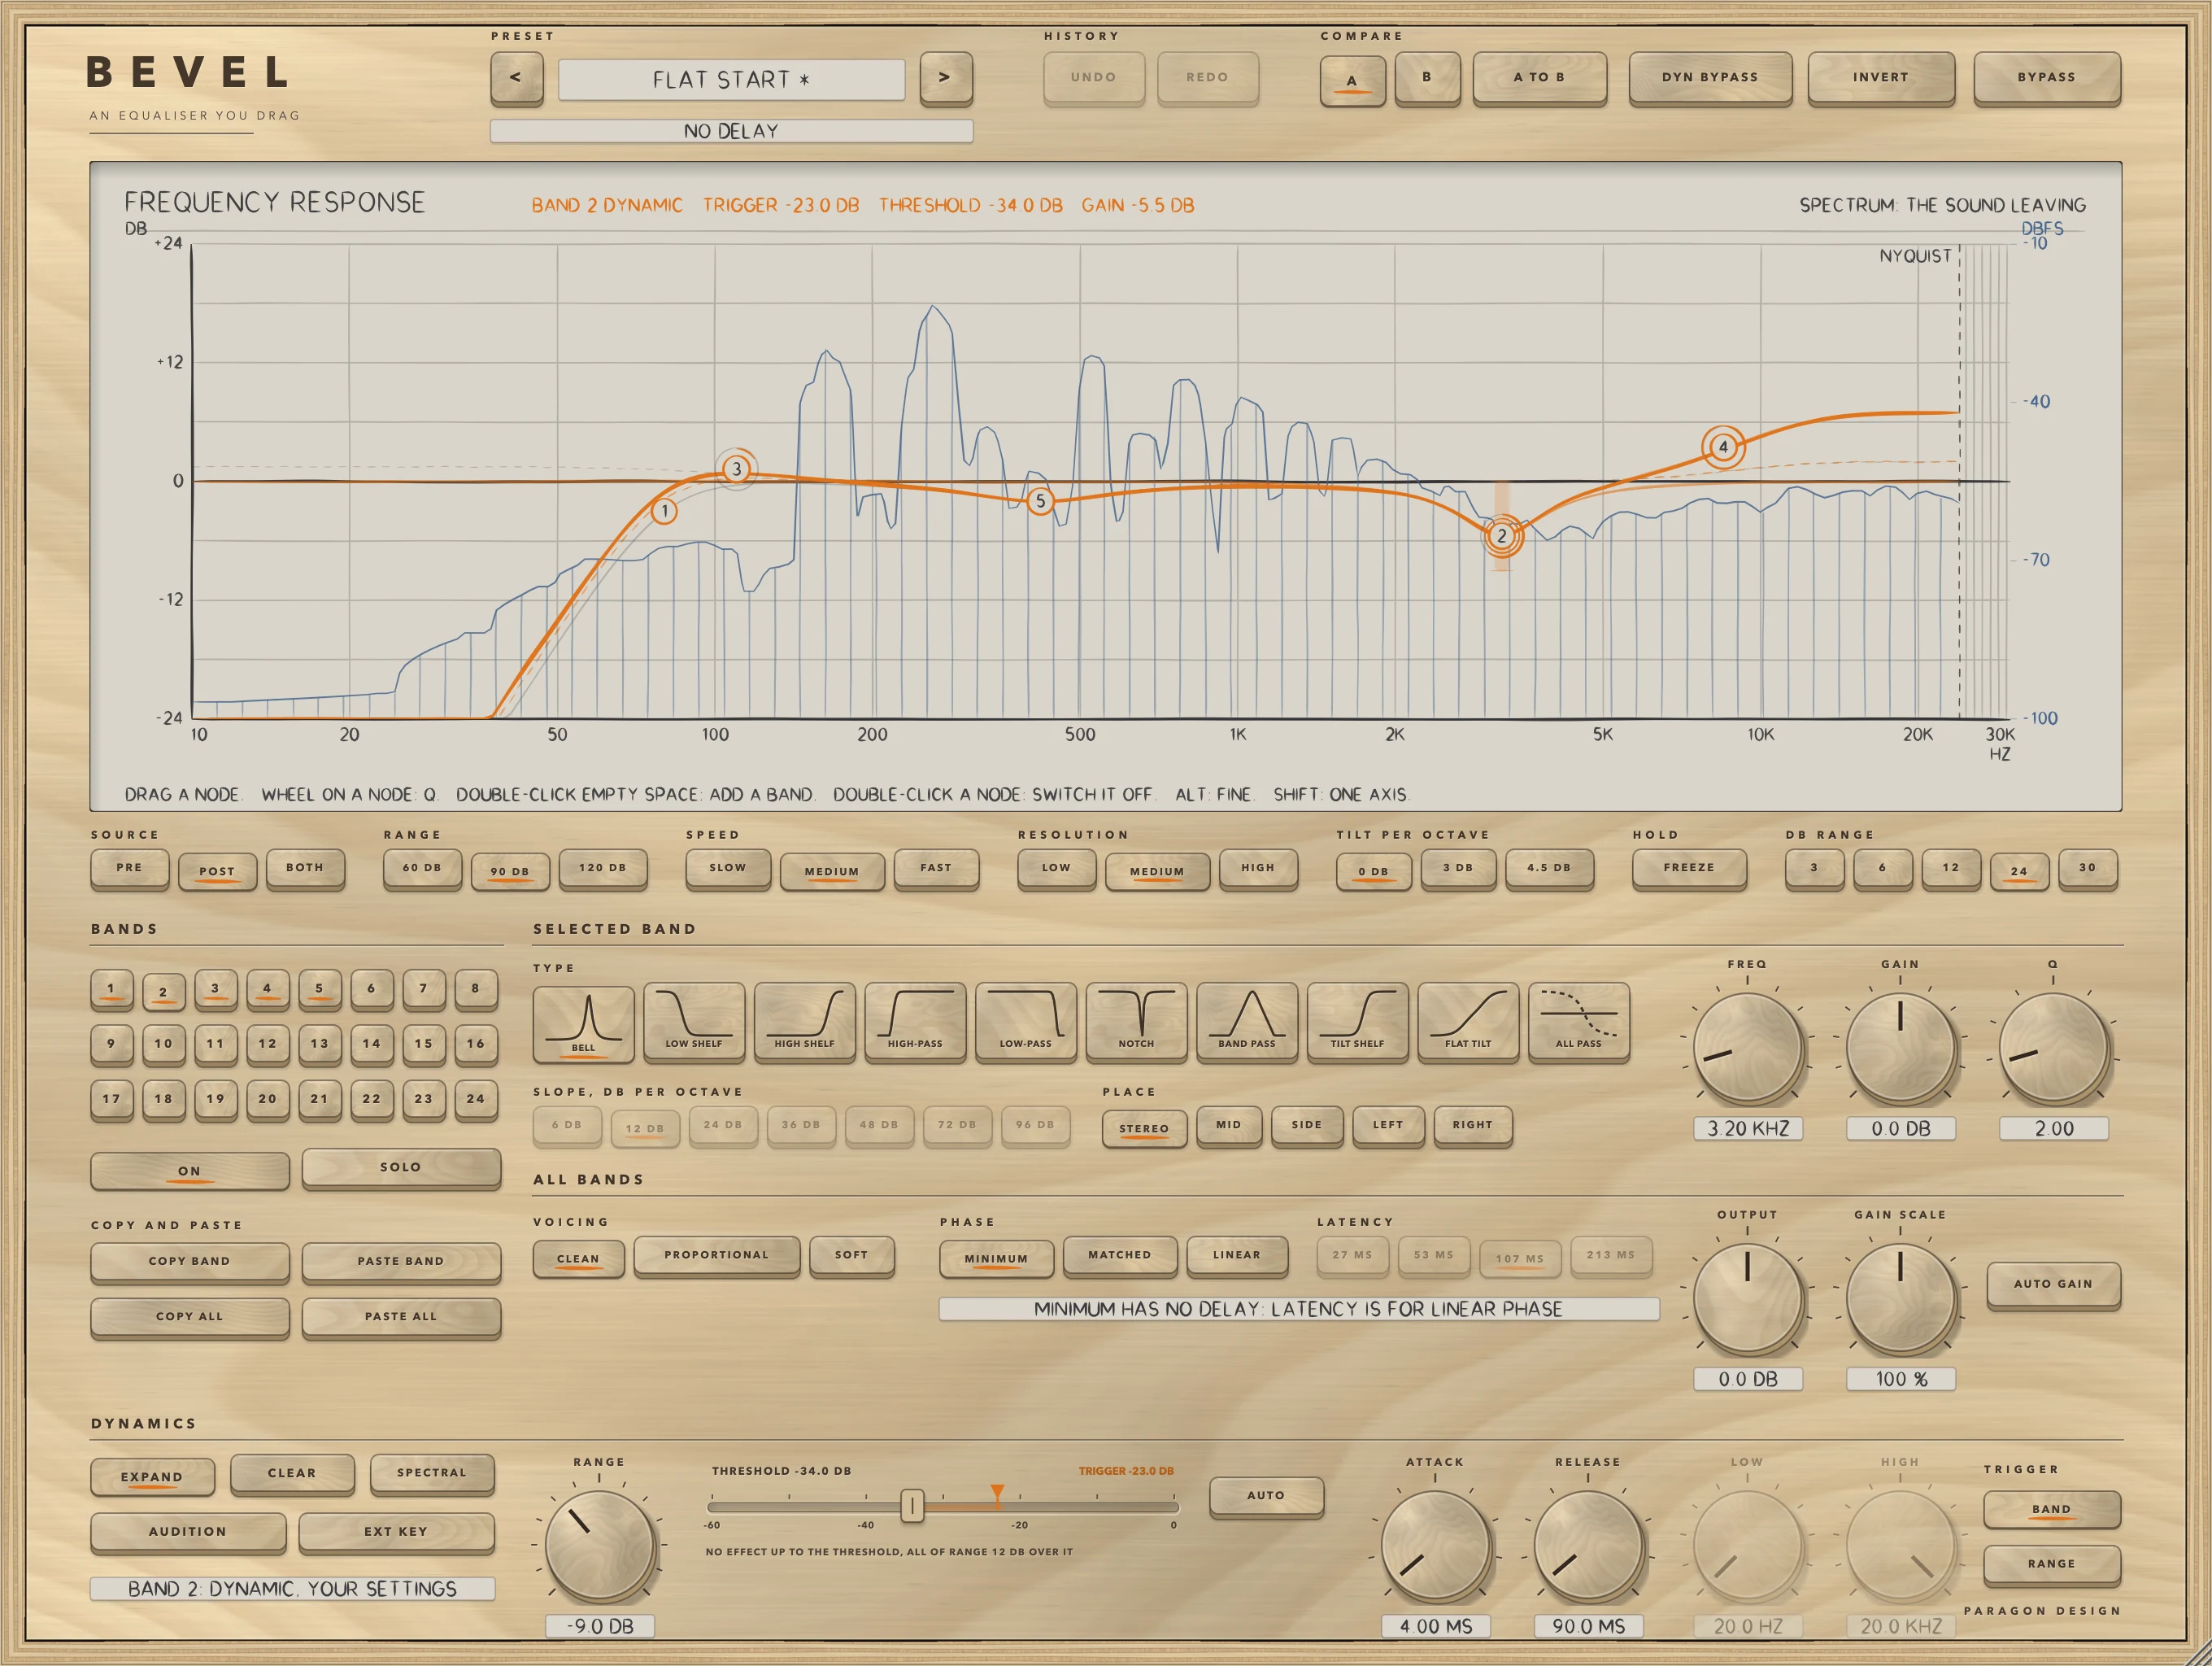This screenshot has height=1666, width=2212.
Task: Choose PROPORTIONAL voicing
Action: point(717,1256)
